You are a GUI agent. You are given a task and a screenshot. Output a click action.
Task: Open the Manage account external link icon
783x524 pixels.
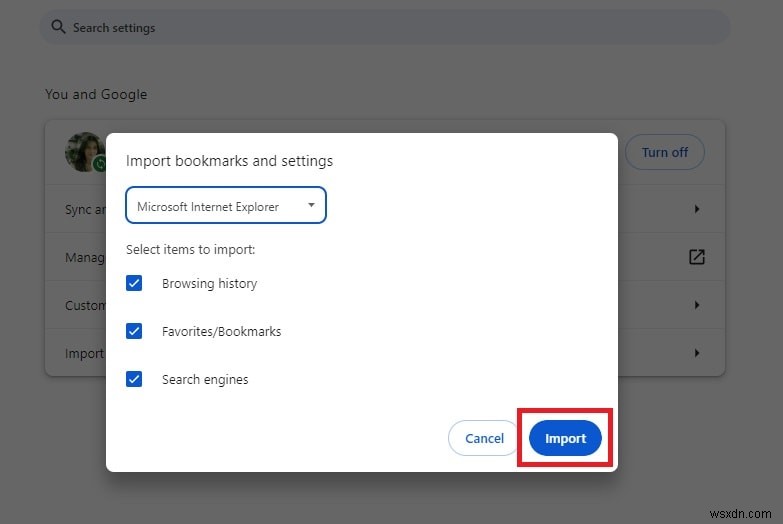[697, 257]
